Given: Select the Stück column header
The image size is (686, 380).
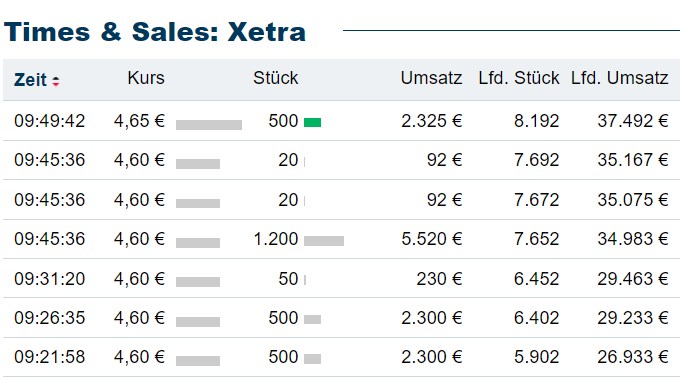Looking at the screenshot, I should [x=276, y=78].
